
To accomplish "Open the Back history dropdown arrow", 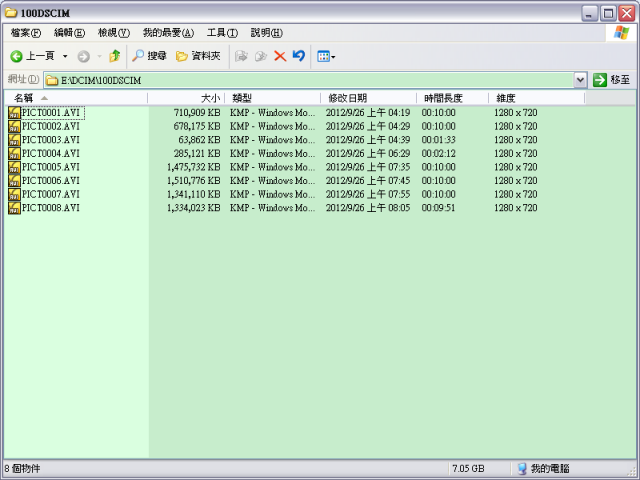I will (x=65, y=56).
